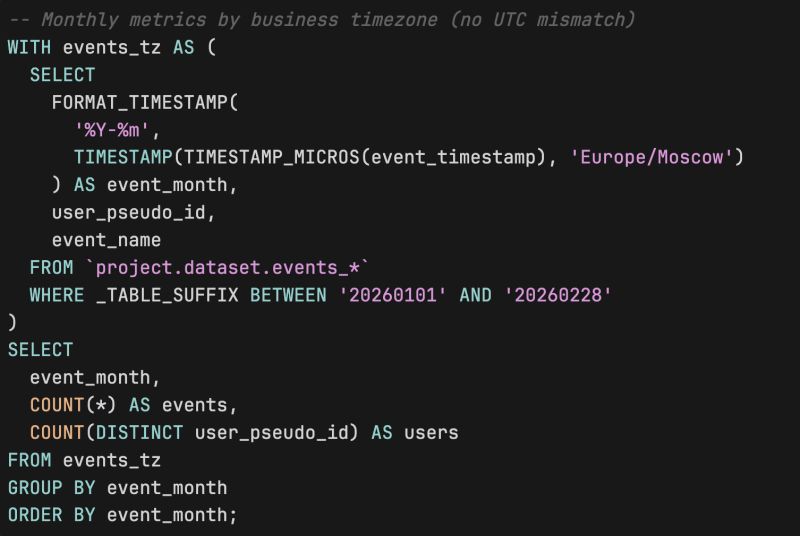Click the GROUP BY keyword
Viewport: 800px width, 536px height.
(x=51, y=488)
